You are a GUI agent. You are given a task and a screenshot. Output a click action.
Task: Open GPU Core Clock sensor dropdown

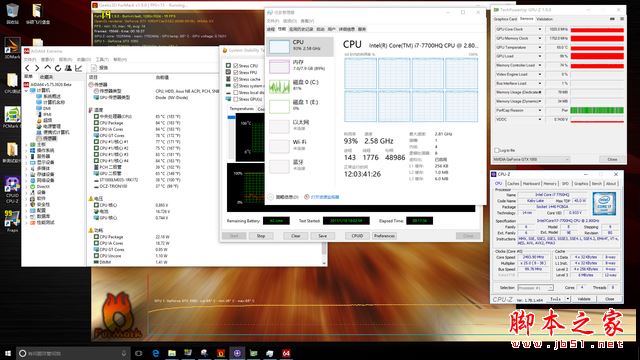pos(540,29)
